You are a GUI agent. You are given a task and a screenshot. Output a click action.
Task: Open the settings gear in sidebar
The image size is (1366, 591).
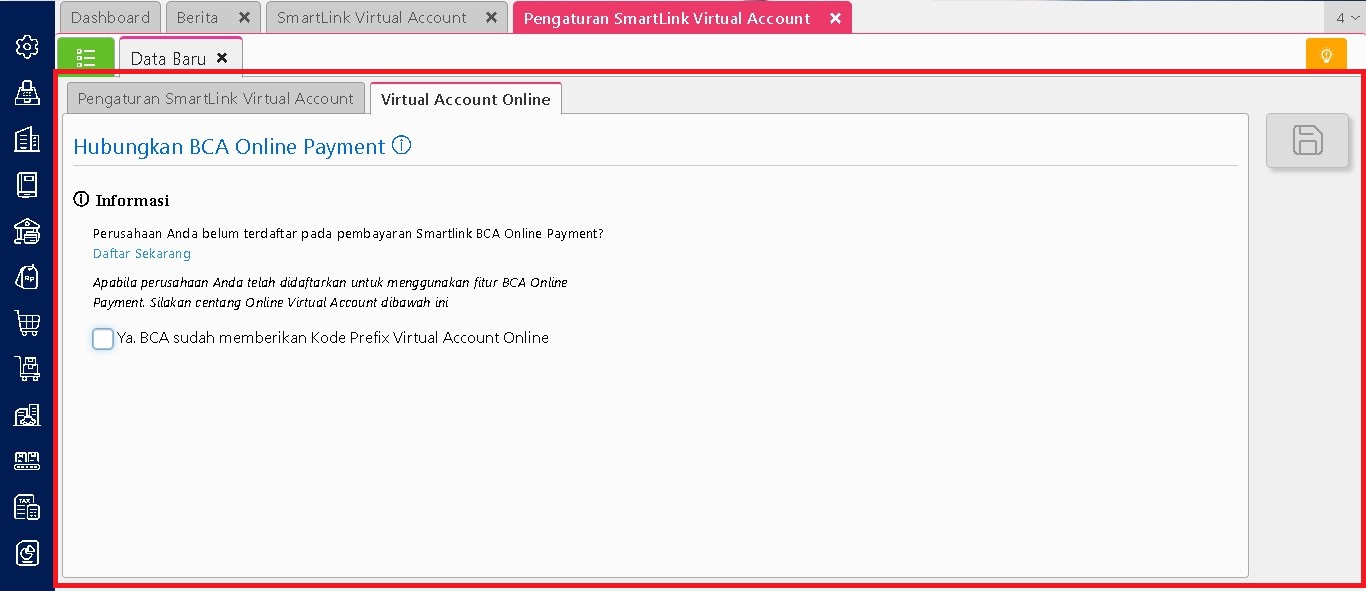[27, 46]
